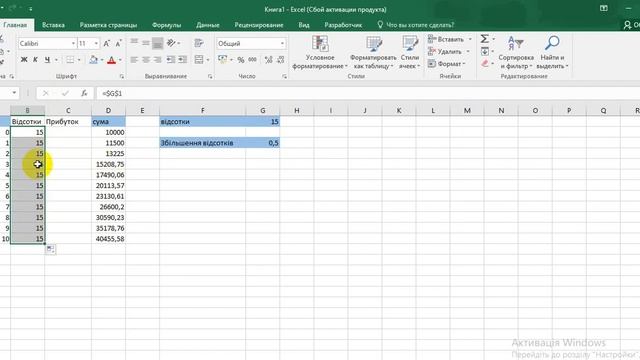Select cell containing 0,5
Viewport: 640px width, 360px height.
point(263,143)
